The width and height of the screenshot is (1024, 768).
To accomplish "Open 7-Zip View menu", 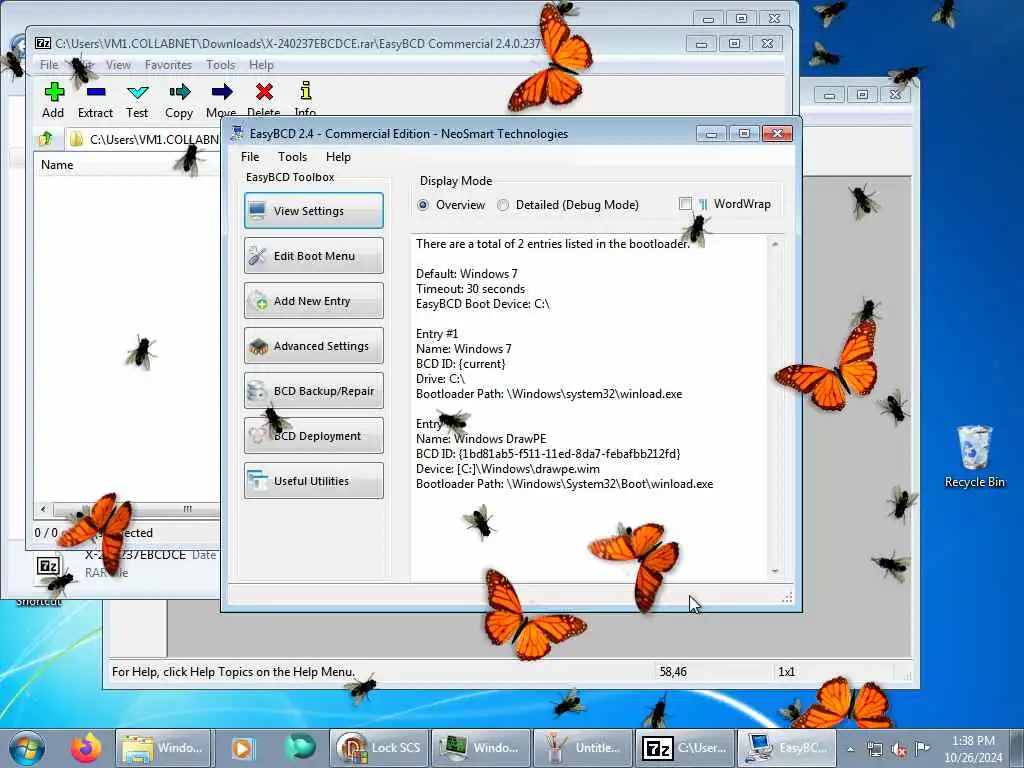I will point(118,65).
